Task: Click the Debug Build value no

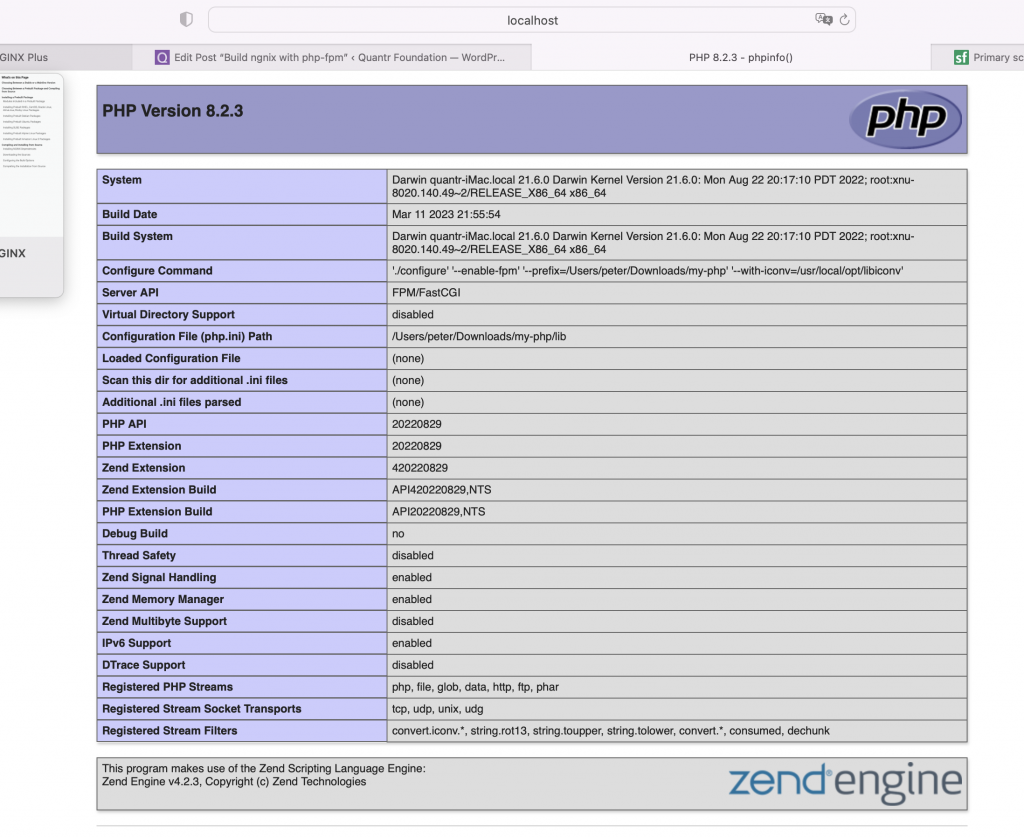Action: tap(398, 533)
